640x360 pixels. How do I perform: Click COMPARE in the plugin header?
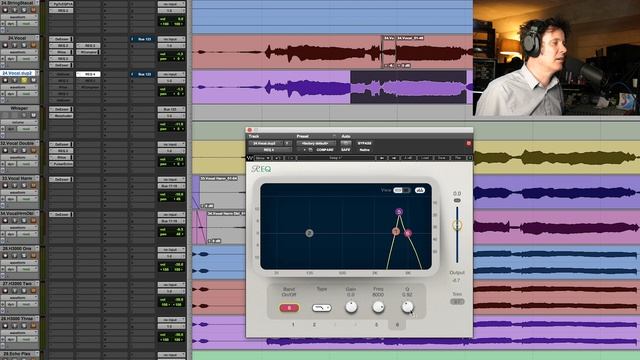point(325,150)
